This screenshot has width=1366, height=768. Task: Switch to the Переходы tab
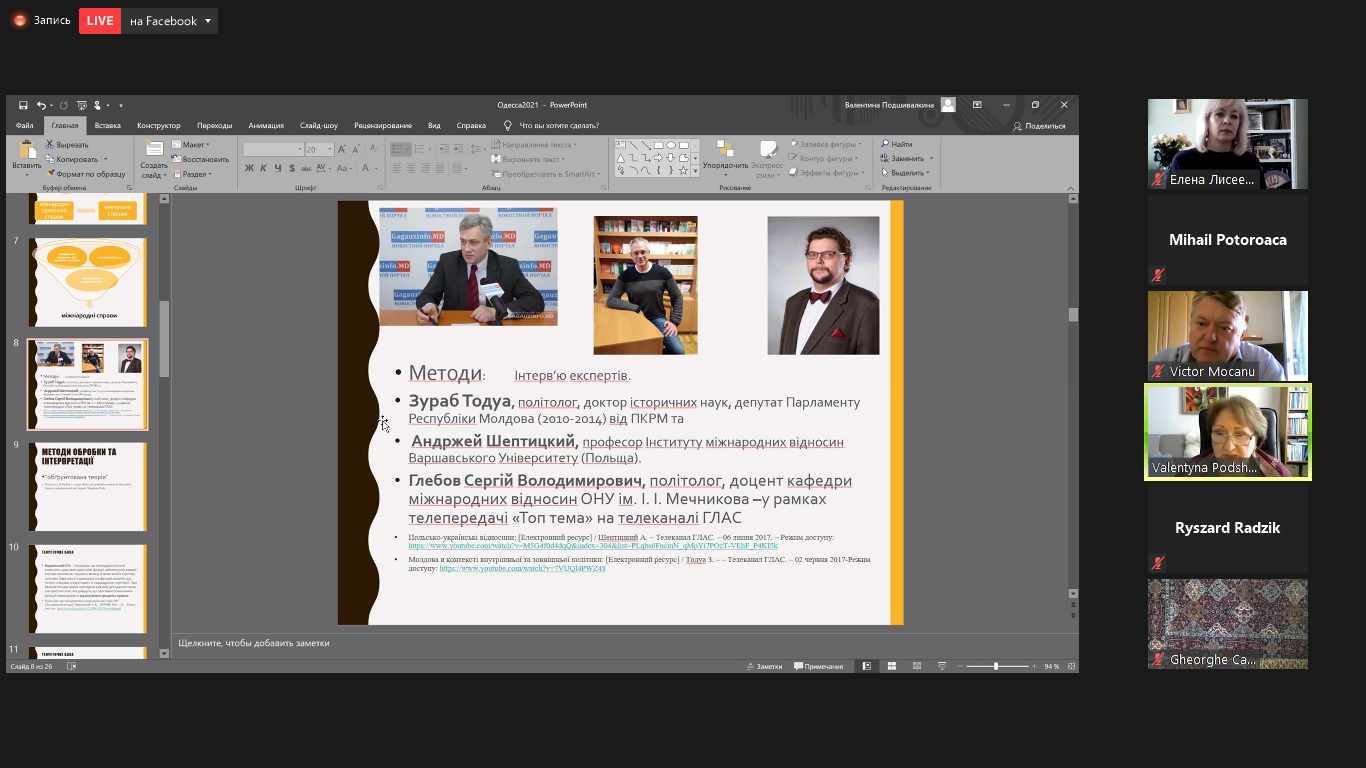pyautogui.click(x=214, y=126)
